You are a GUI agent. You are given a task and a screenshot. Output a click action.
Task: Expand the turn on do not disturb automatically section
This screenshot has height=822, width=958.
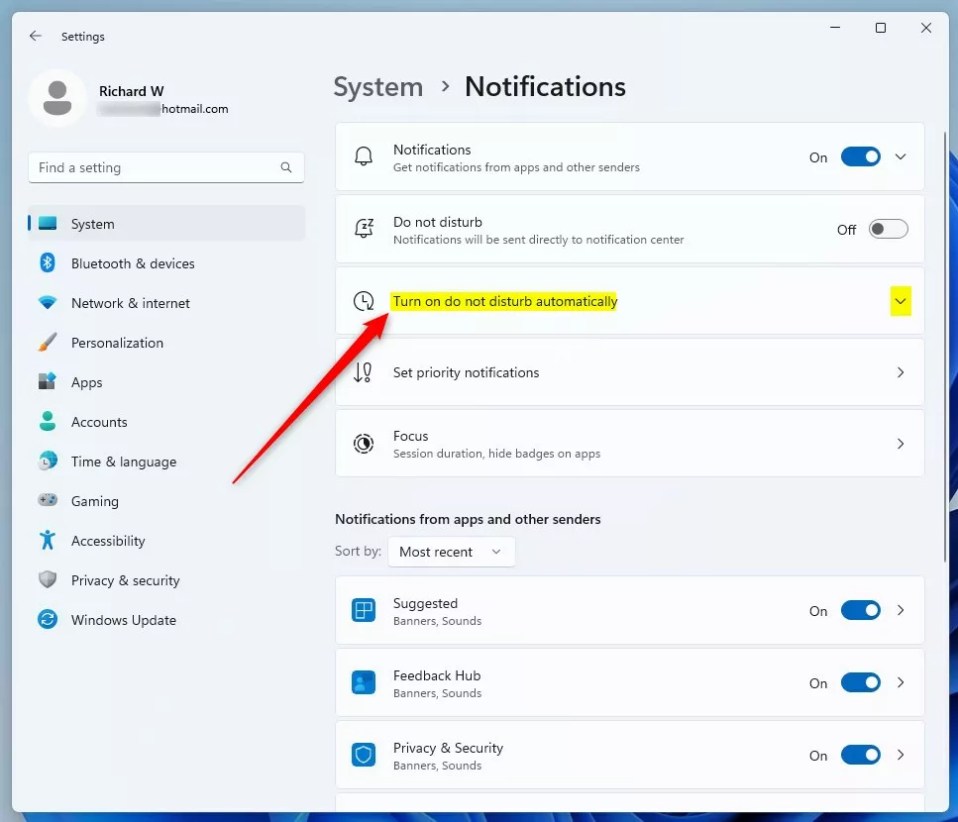(900, 300)
